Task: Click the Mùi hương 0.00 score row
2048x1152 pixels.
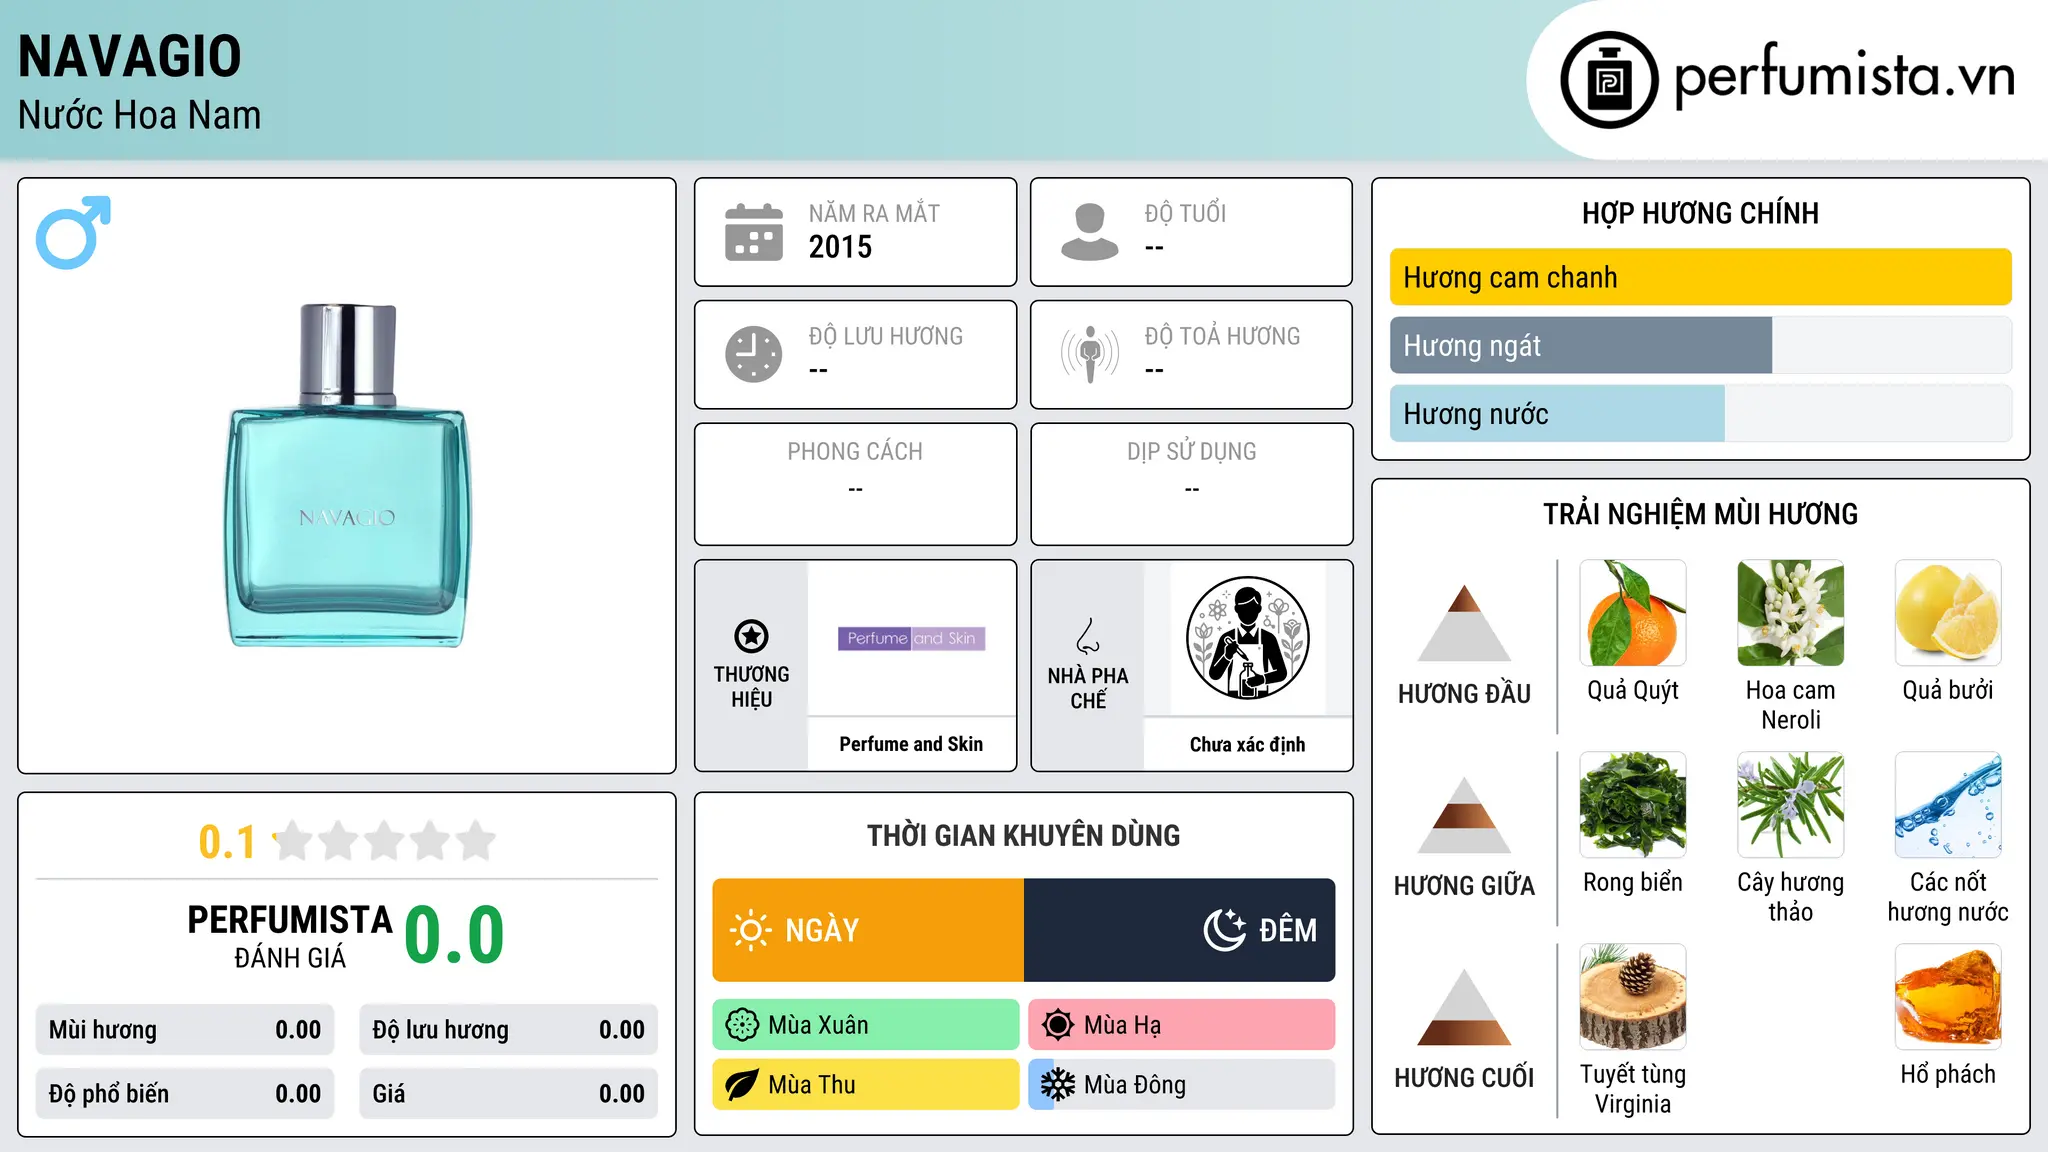Action: [185, 1030]
